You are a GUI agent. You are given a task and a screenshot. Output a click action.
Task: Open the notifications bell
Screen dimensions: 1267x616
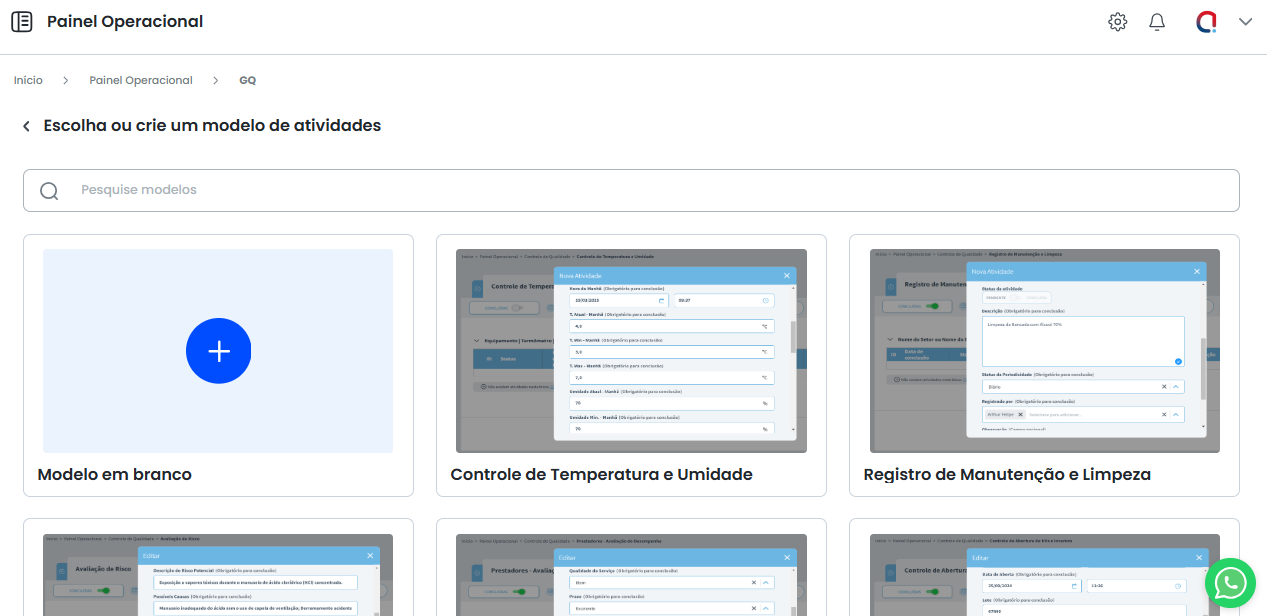click(x=1157, y=22)
